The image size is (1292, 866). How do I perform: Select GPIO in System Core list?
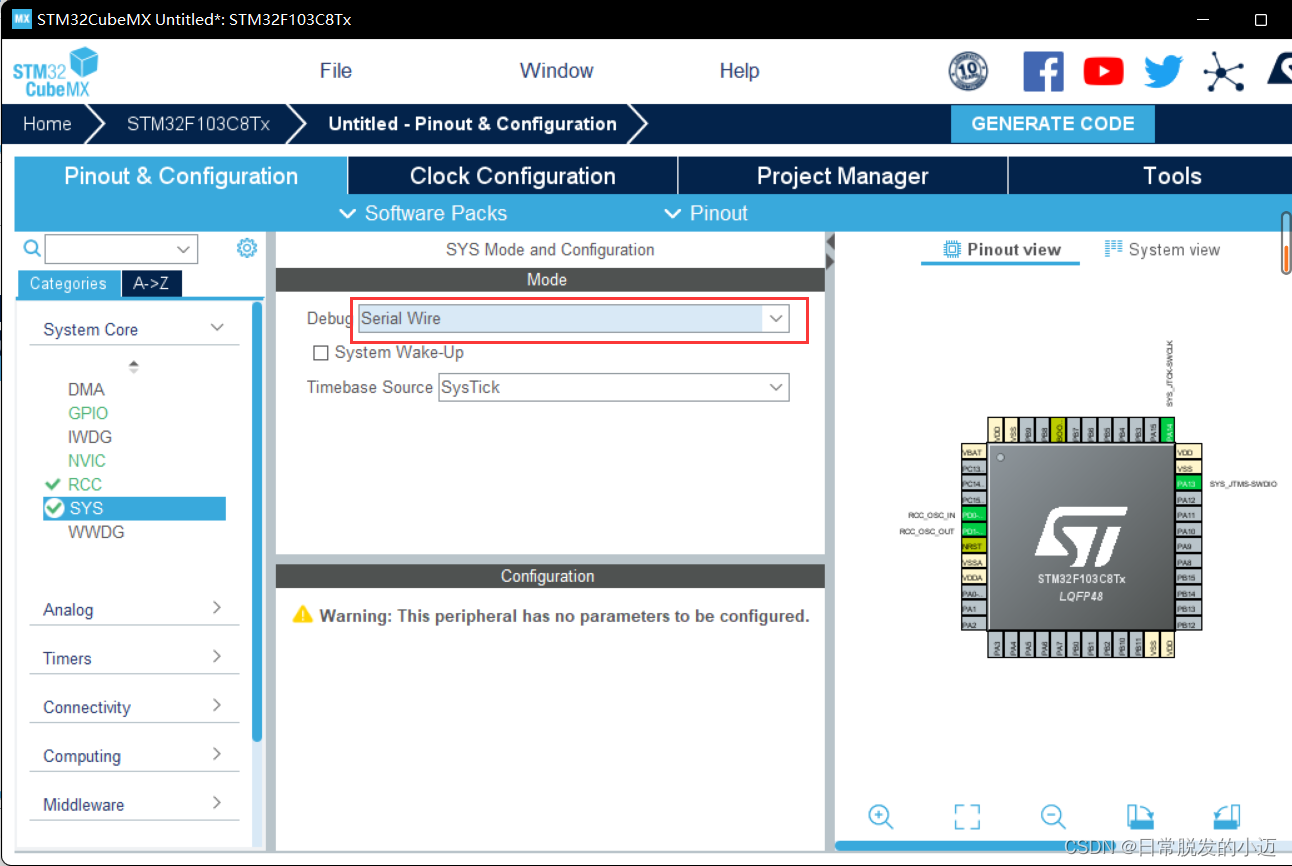click(88, 413)
